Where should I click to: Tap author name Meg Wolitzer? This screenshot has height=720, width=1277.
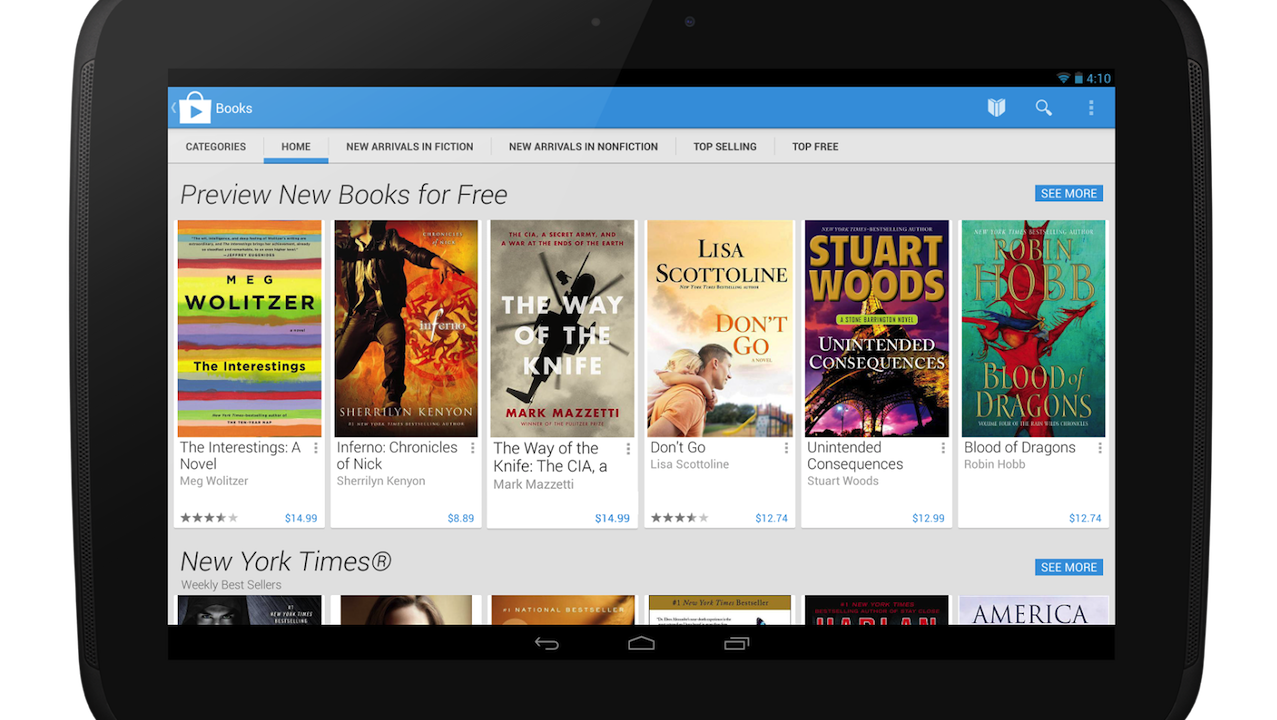coord(214,481)
